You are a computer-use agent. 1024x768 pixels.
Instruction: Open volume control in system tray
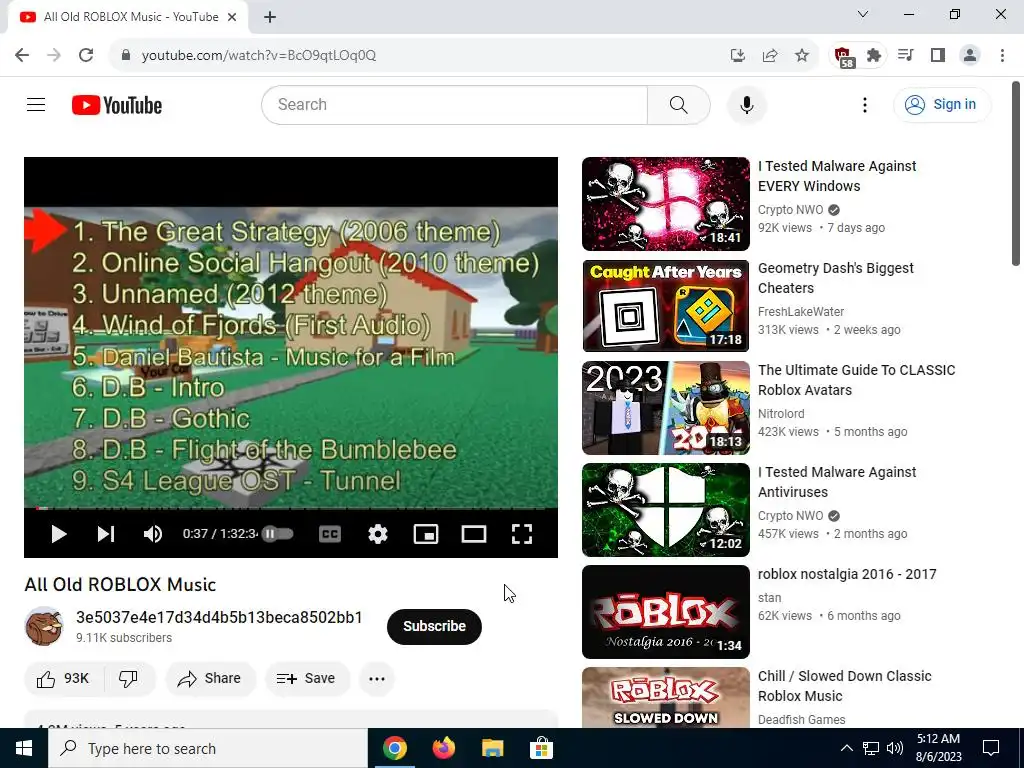click(895, 748)
